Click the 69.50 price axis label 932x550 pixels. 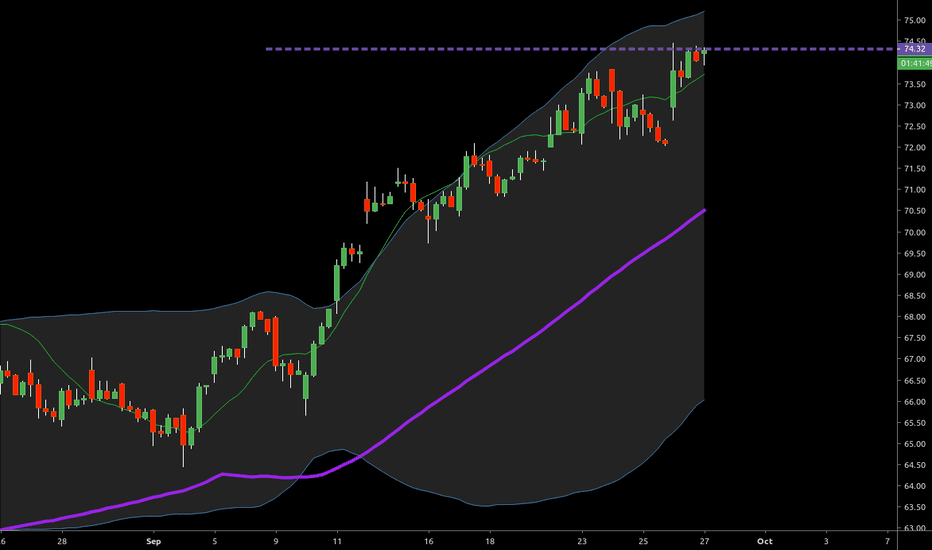(x=914, y=253)
